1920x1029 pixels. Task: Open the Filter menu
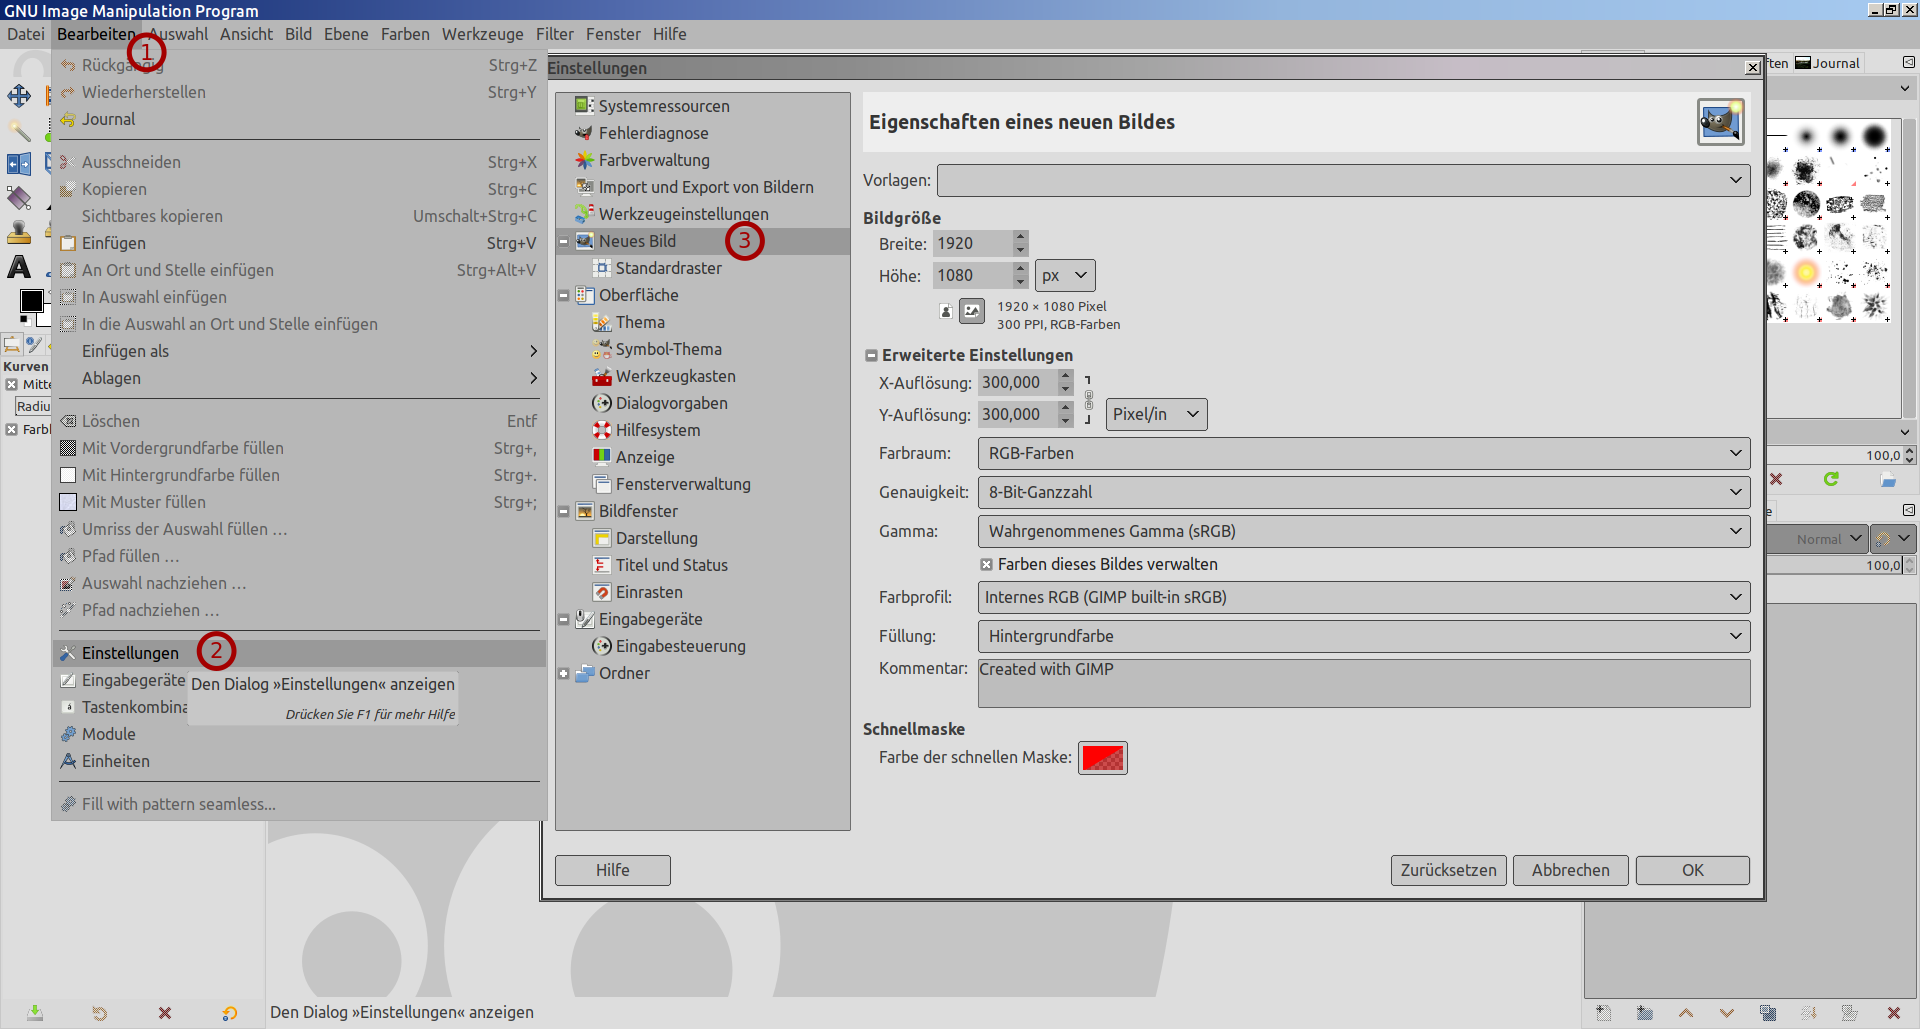[555, 34]
